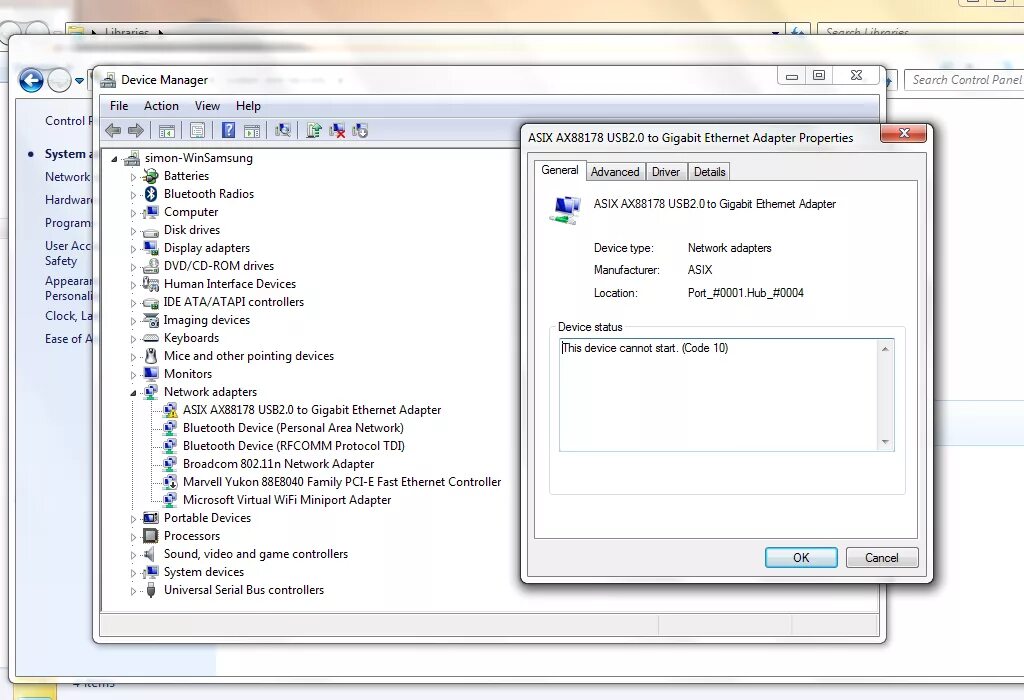Click Ease of Access in Control Panel sidebar
The image size is (1024, 700).
[68, 339]
